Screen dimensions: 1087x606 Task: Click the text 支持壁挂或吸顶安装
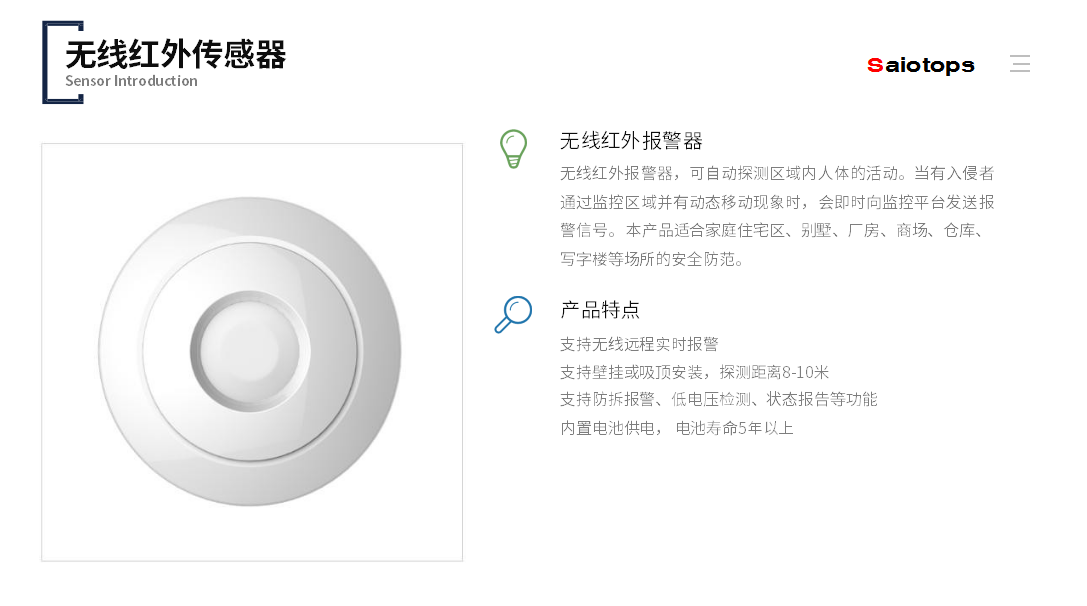[631, 372]
